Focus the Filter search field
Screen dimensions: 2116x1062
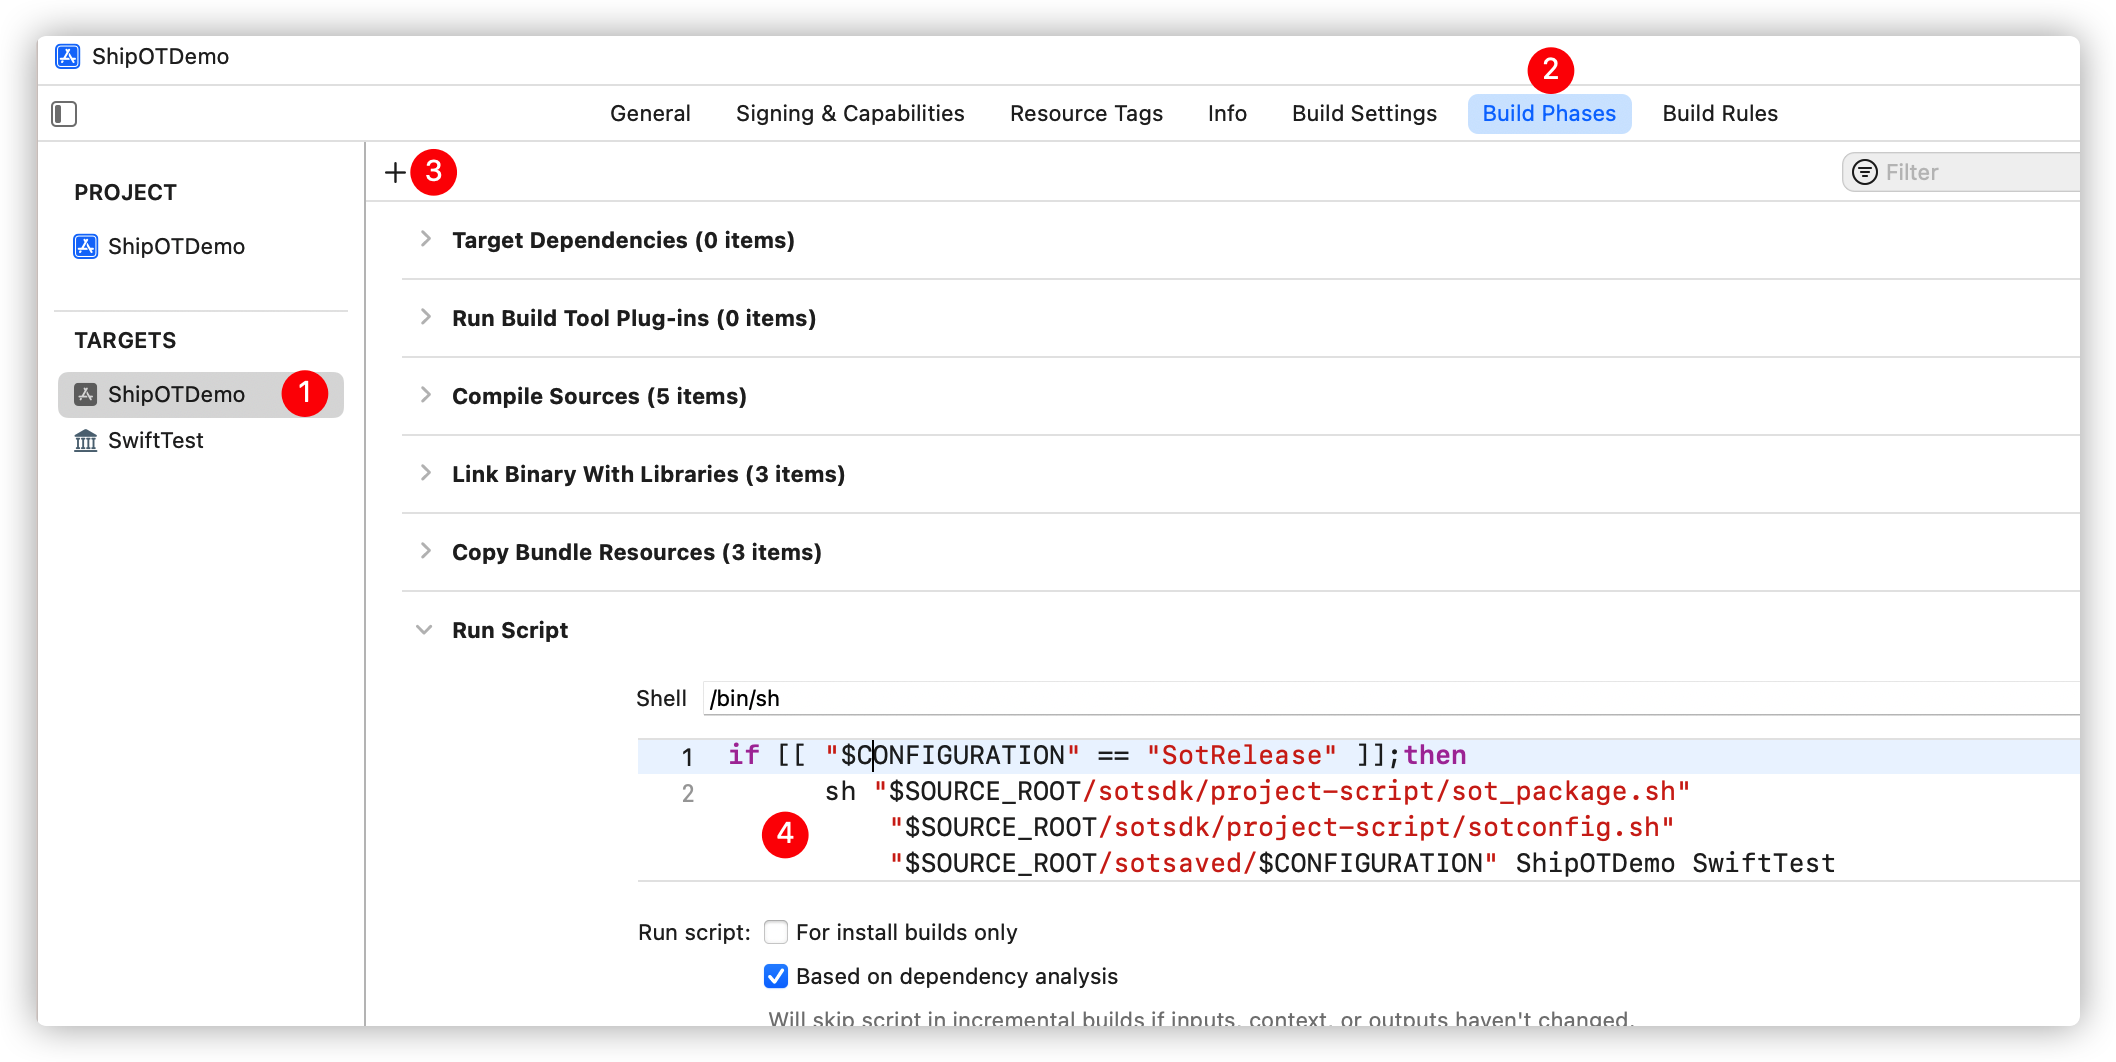click(1961, 172)
